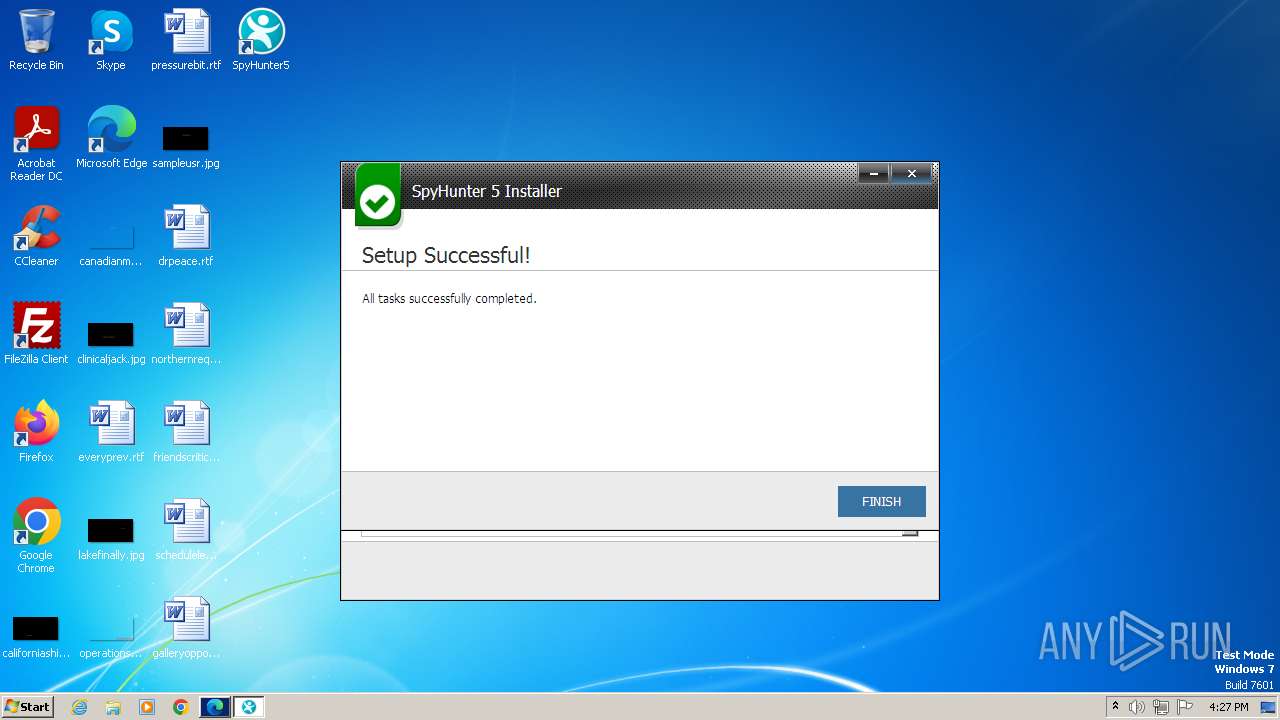Launch CCleaner desktop shortcut

tap(36, 236)
